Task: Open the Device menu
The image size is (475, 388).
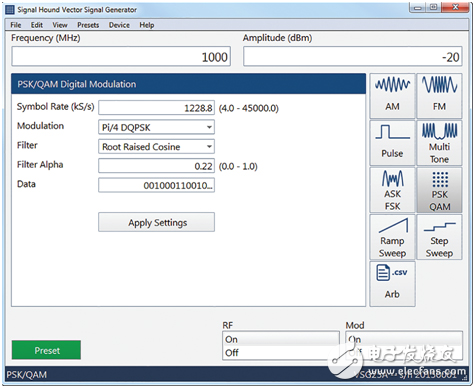Action: tap(119, 25)
